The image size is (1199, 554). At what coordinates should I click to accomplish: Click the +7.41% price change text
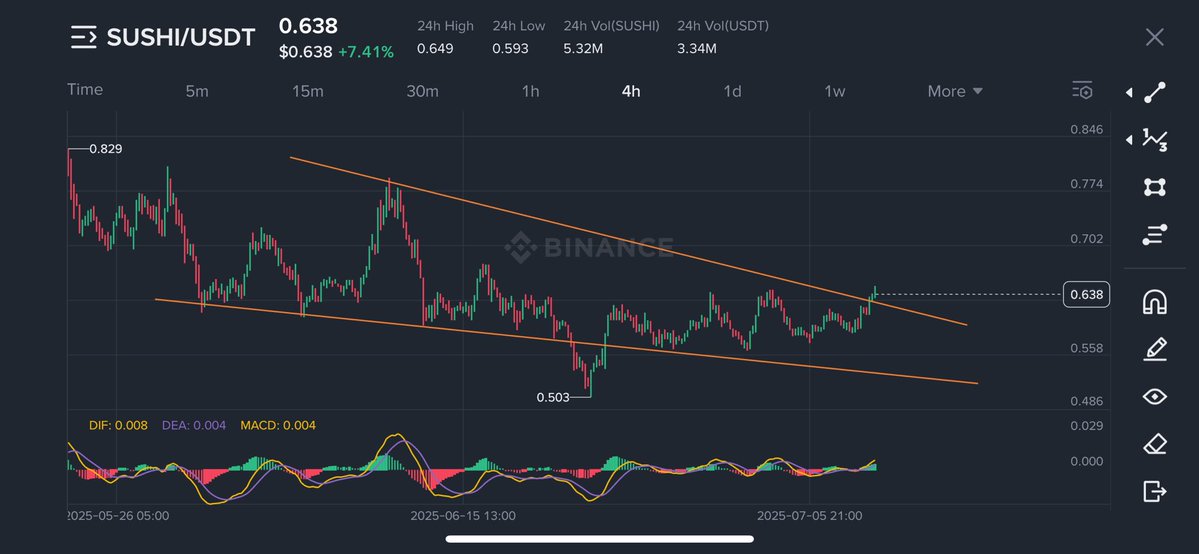(x=366, y=52)
